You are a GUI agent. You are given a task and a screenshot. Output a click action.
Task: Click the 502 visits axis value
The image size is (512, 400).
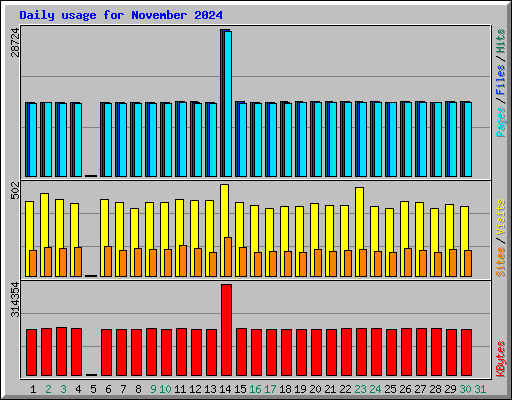[x=15, y=191]
